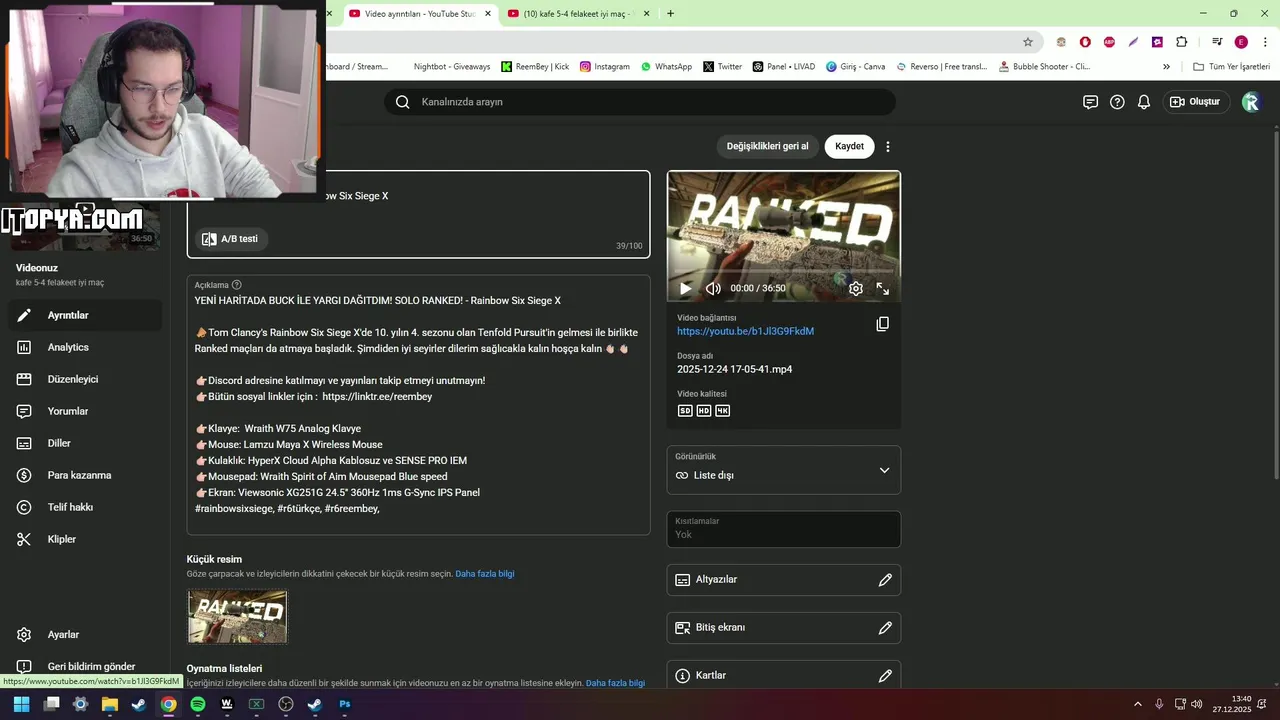The height and width of the screenshot is (720, 1280).
Task: Select the RANKED small thumbnail image
Action: (237, 617)
